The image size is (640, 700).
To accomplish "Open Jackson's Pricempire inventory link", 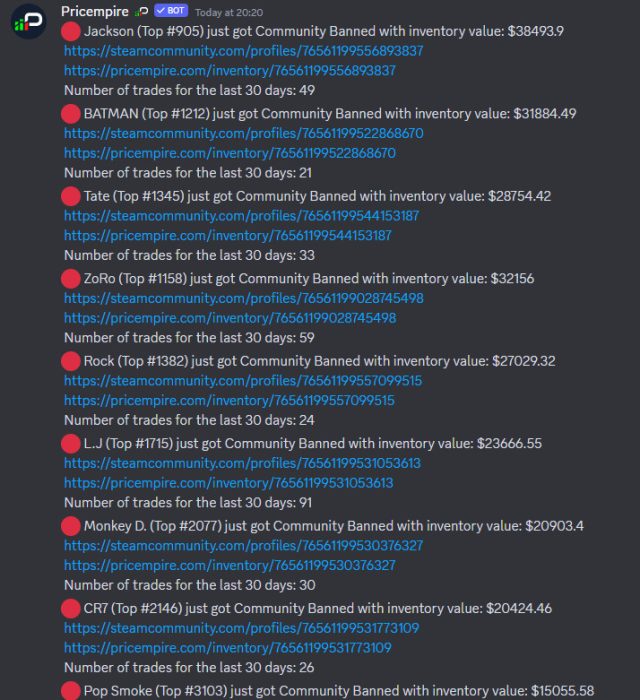I will pyautogui.click(x=229, y=71).
